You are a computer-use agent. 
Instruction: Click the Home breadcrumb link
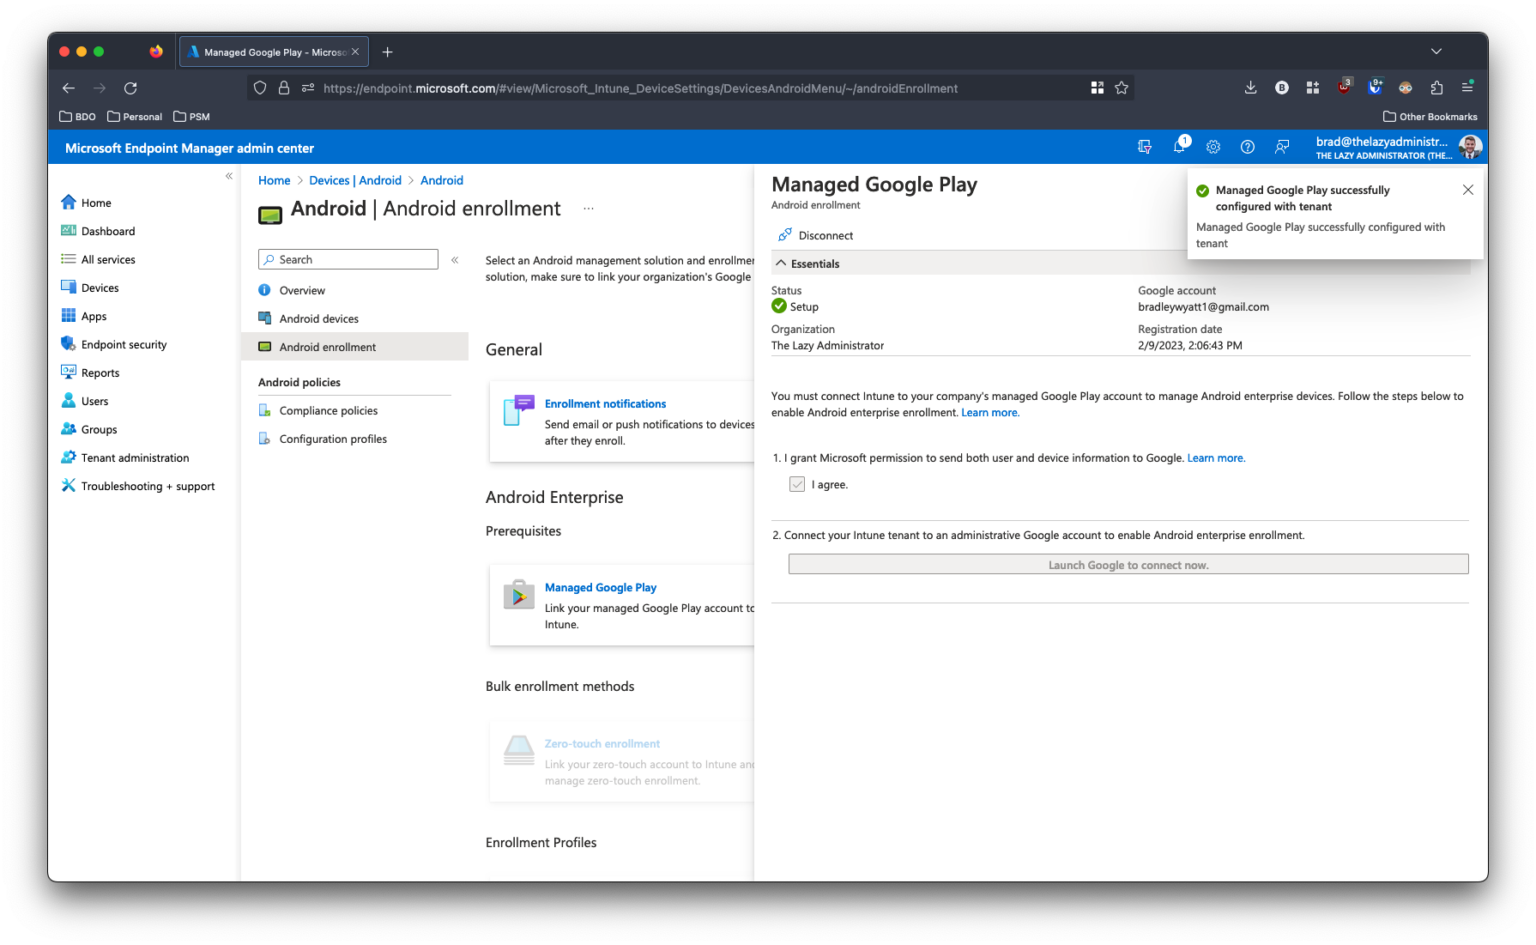click(274, 181)
